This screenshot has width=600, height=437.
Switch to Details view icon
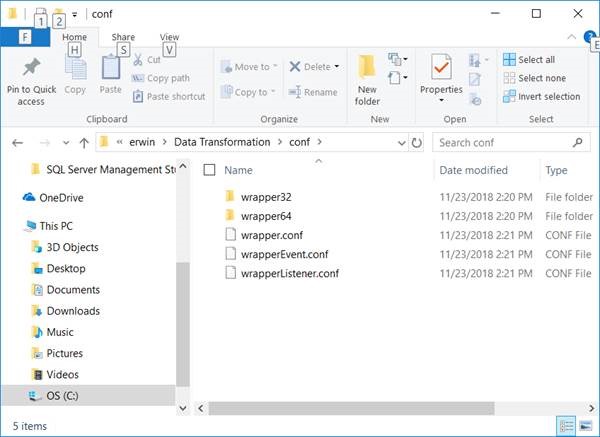(566, 425)
